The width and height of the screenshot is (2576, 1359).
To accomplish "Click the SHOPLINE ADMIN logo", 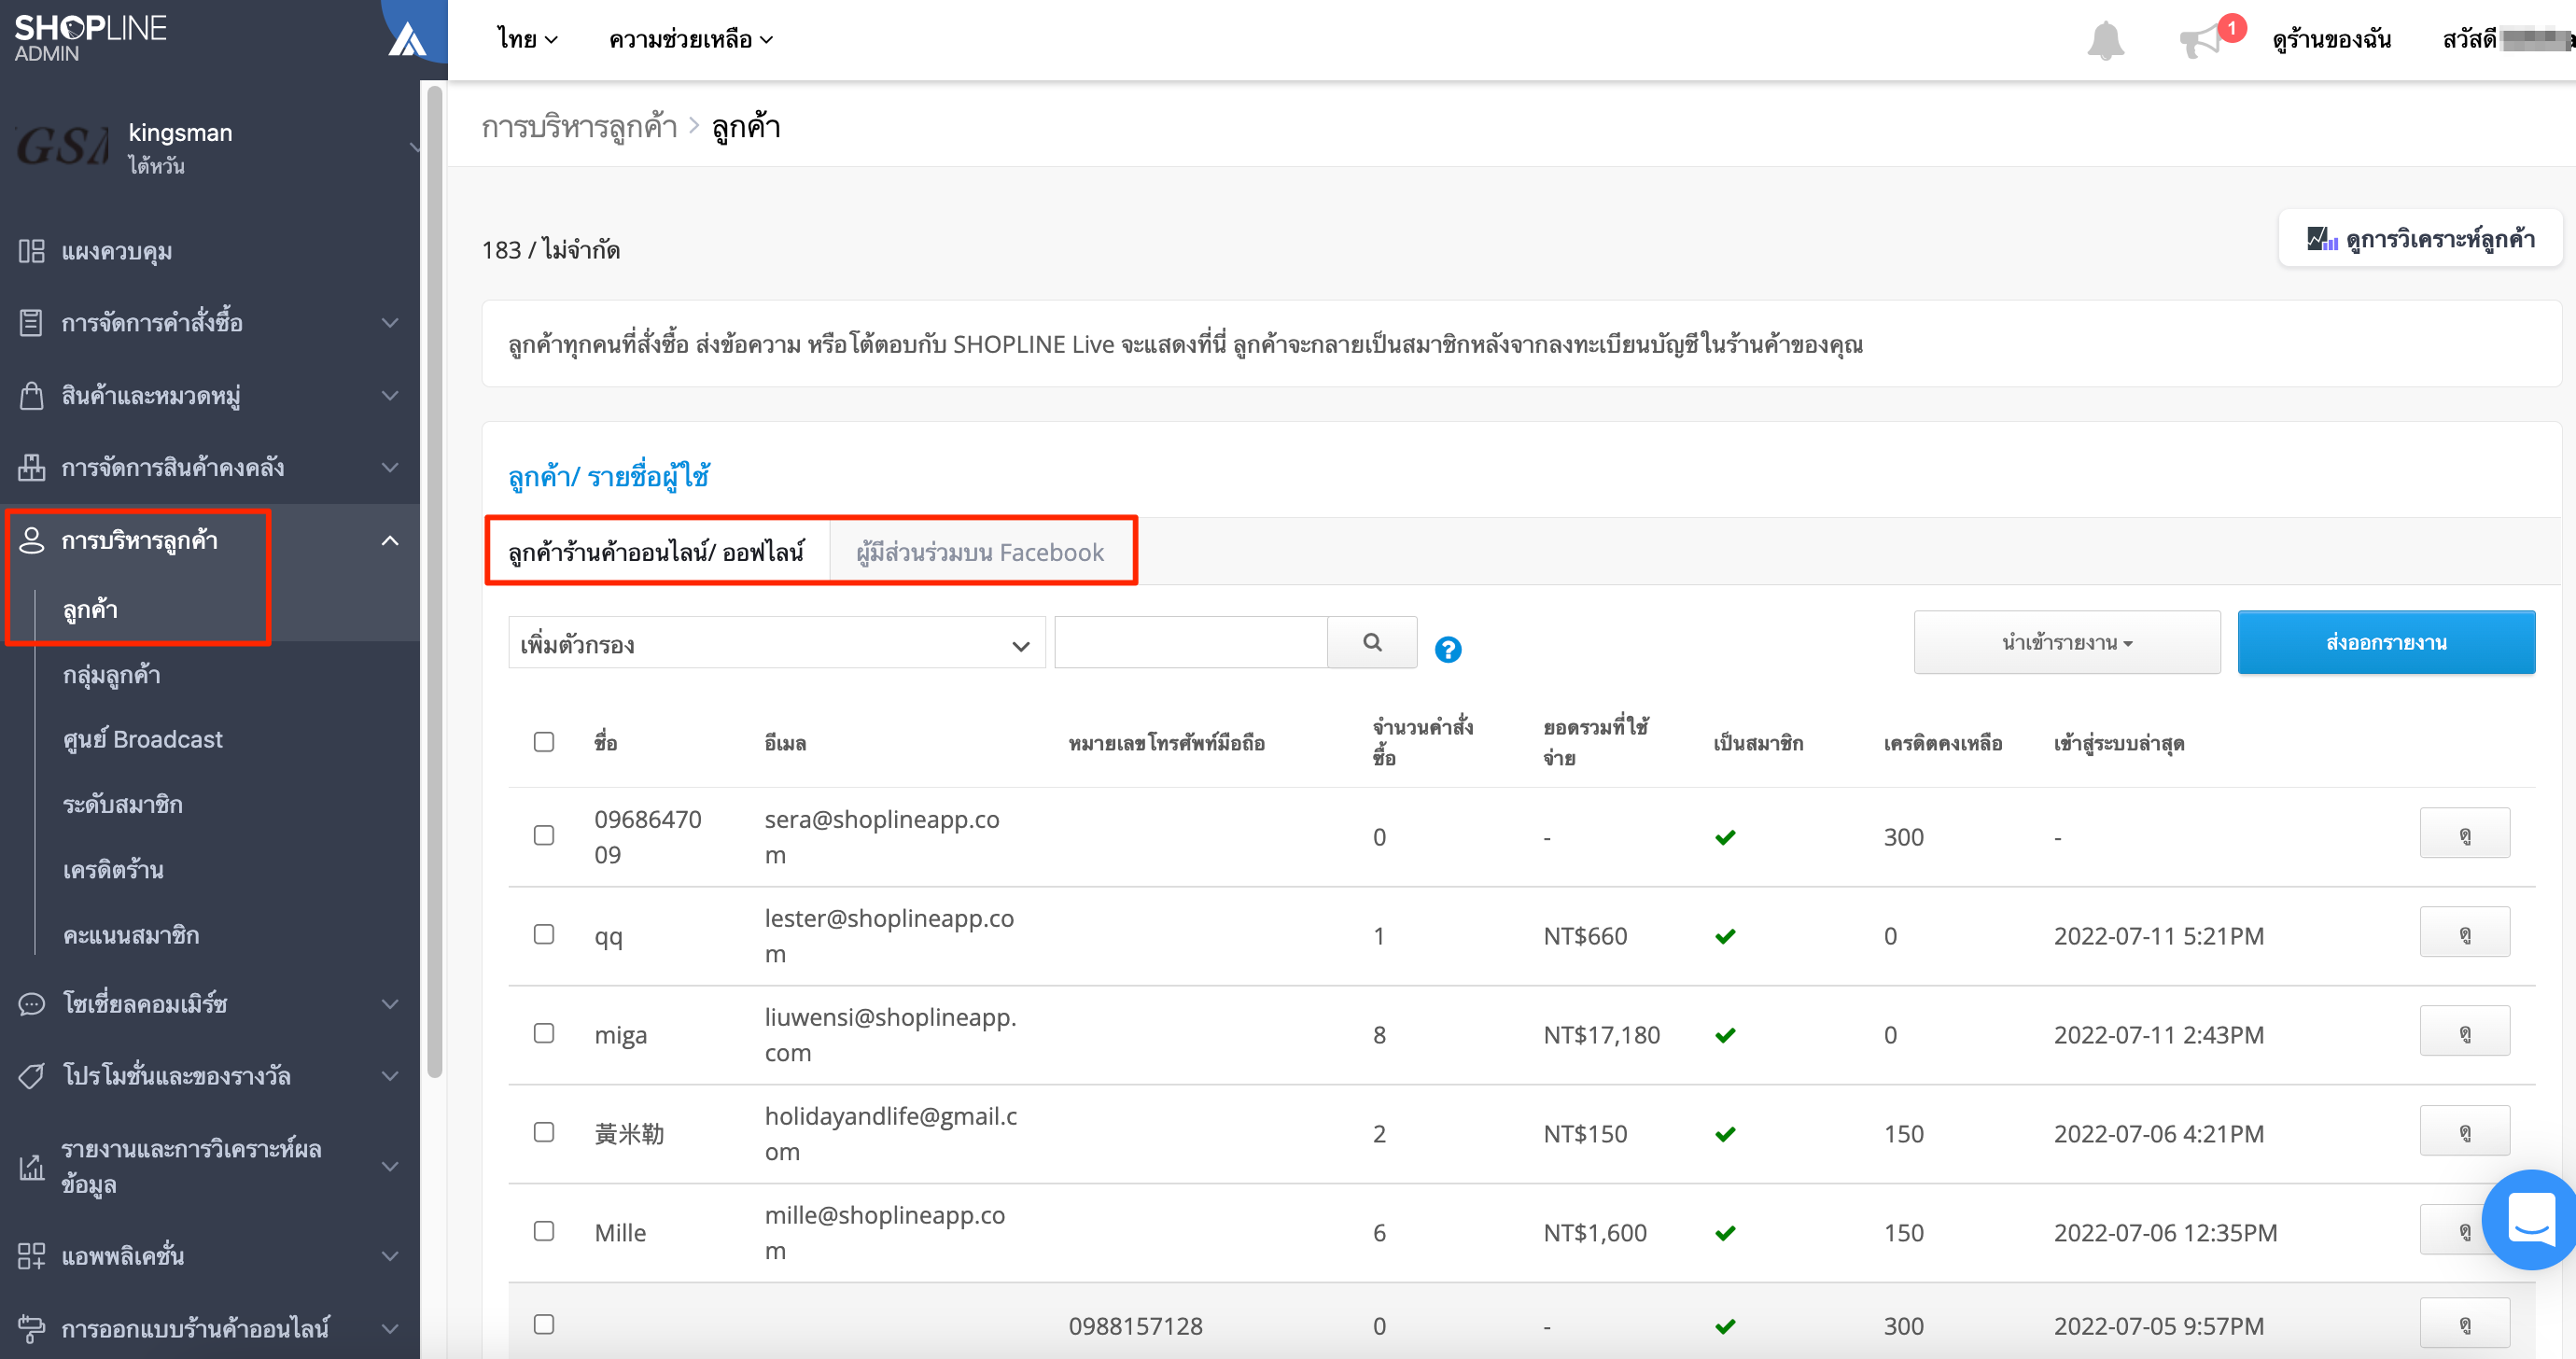I will click(90, 37).
